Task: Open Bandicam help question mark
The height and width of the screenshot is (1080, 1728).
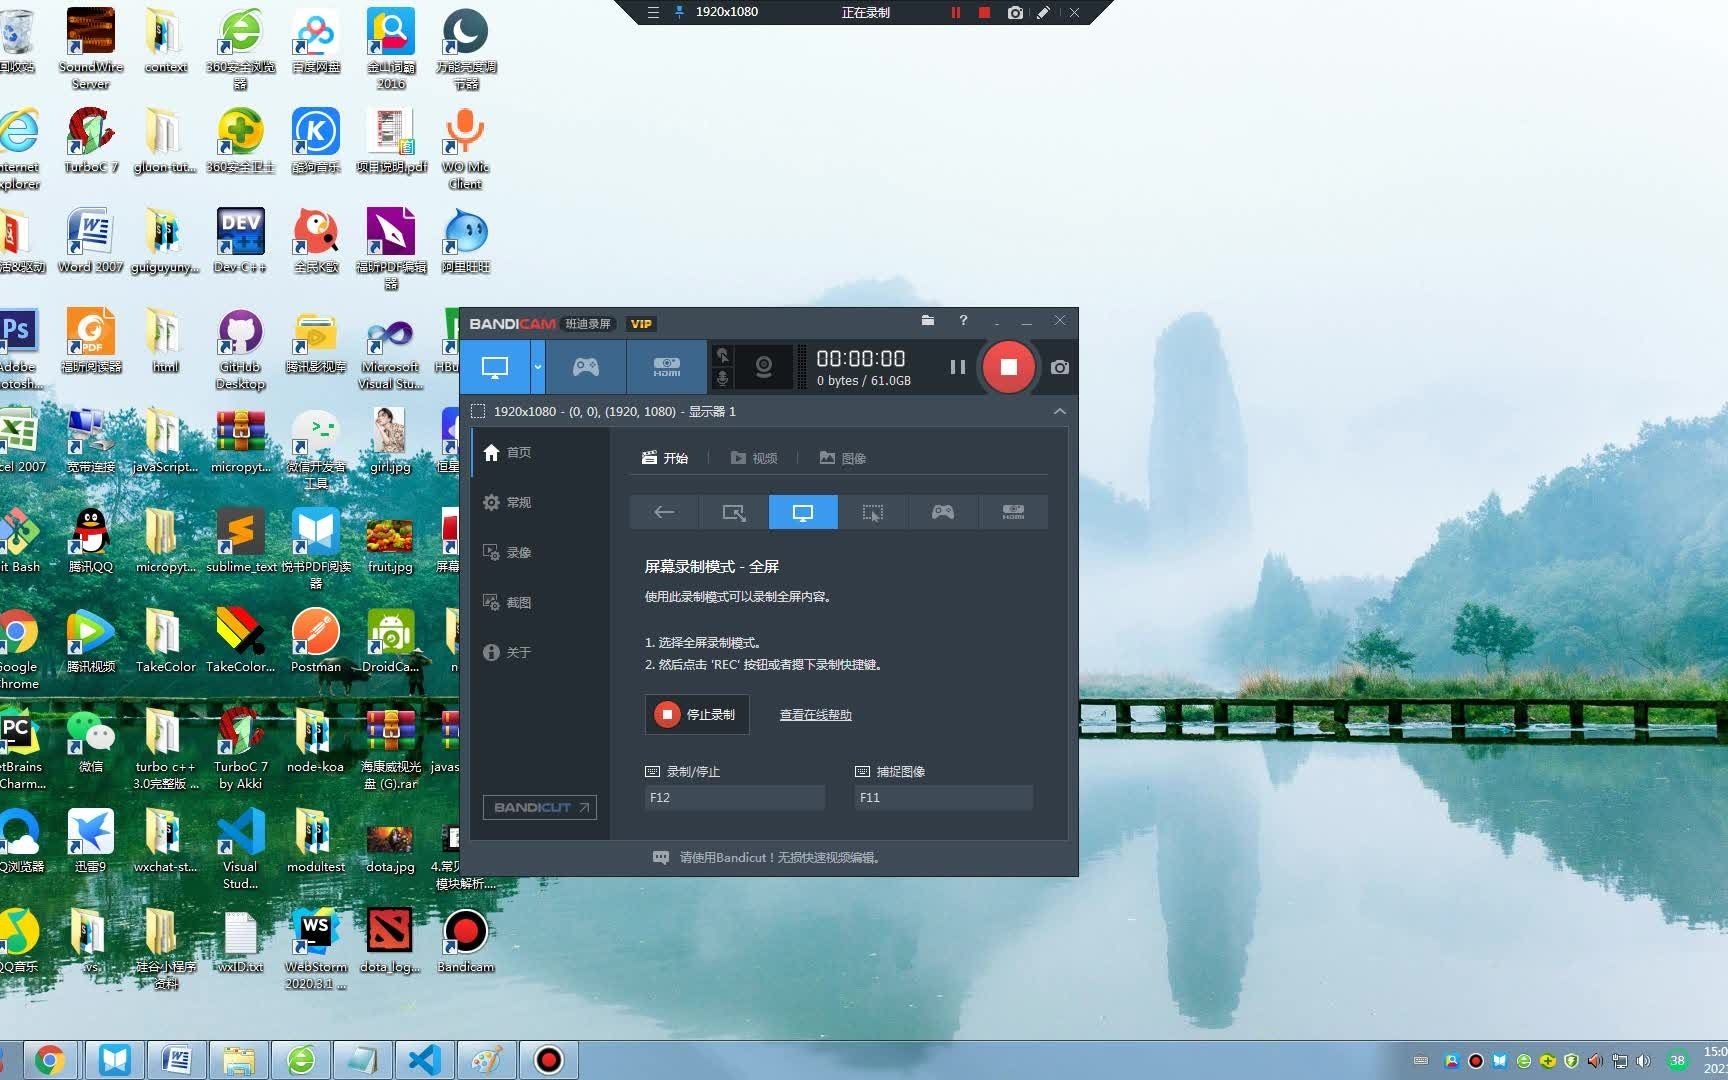Action: 963,320
